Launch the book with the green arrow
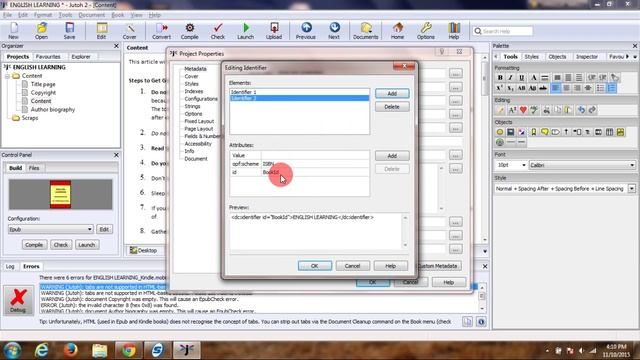Viewport: 640px width, 360px height. [x=245, y=31]
